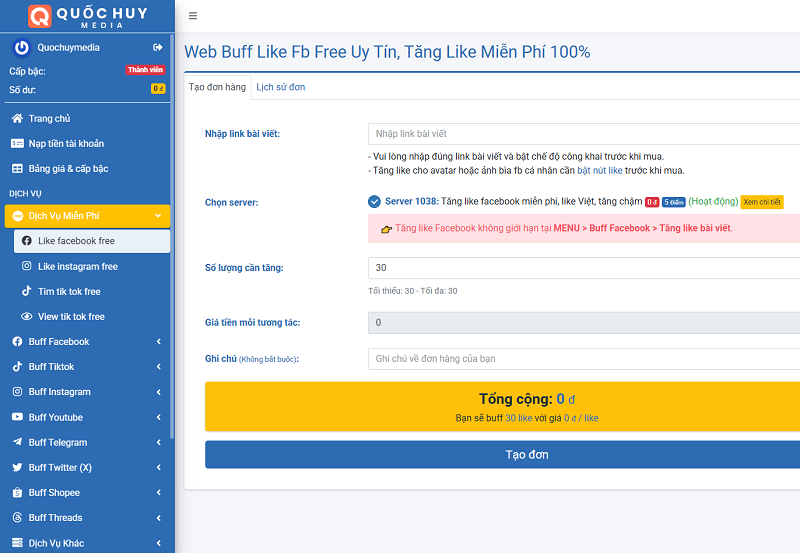Open Bảng giá & cấp bậc menu item
Viewport: 800px width, 553px height.
pyautogui.click(x=87, y=168)
